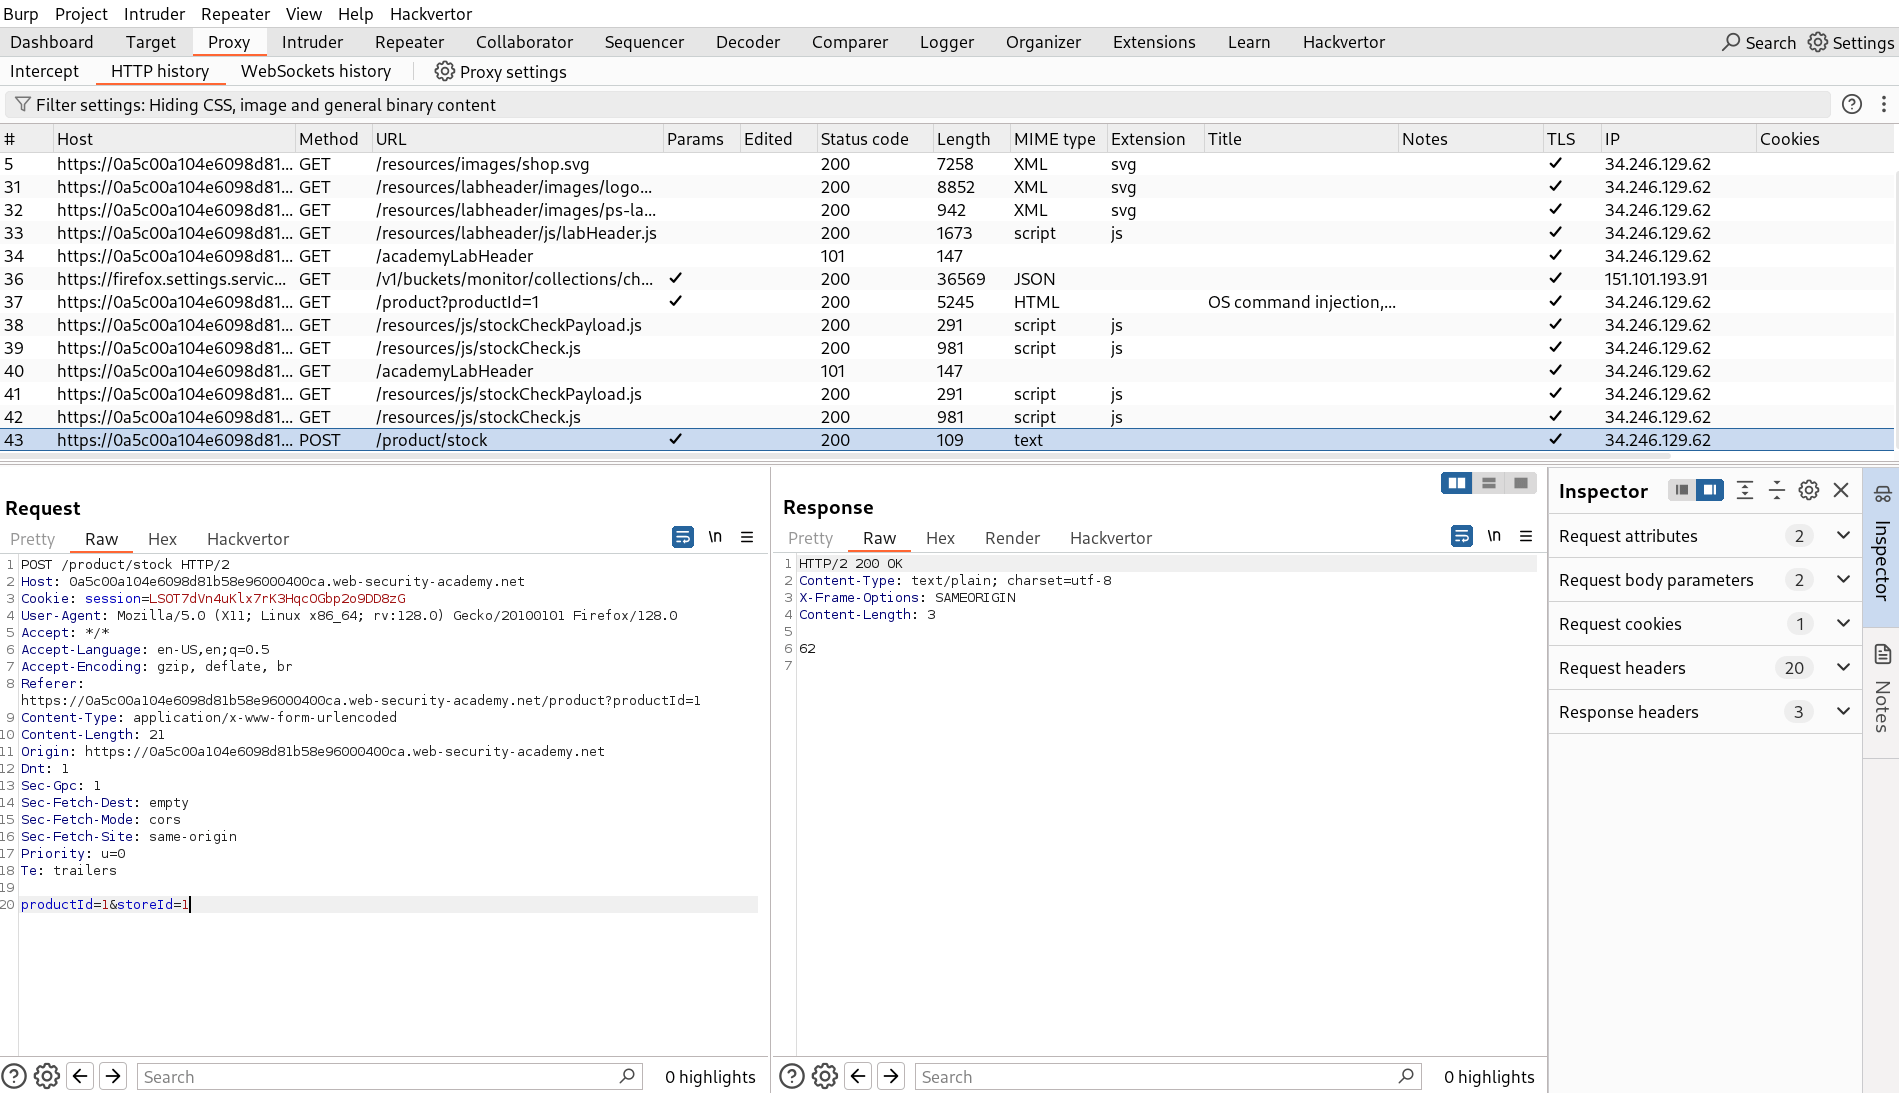
Task: Select combined tabbed layout view
Action: 1521,483
